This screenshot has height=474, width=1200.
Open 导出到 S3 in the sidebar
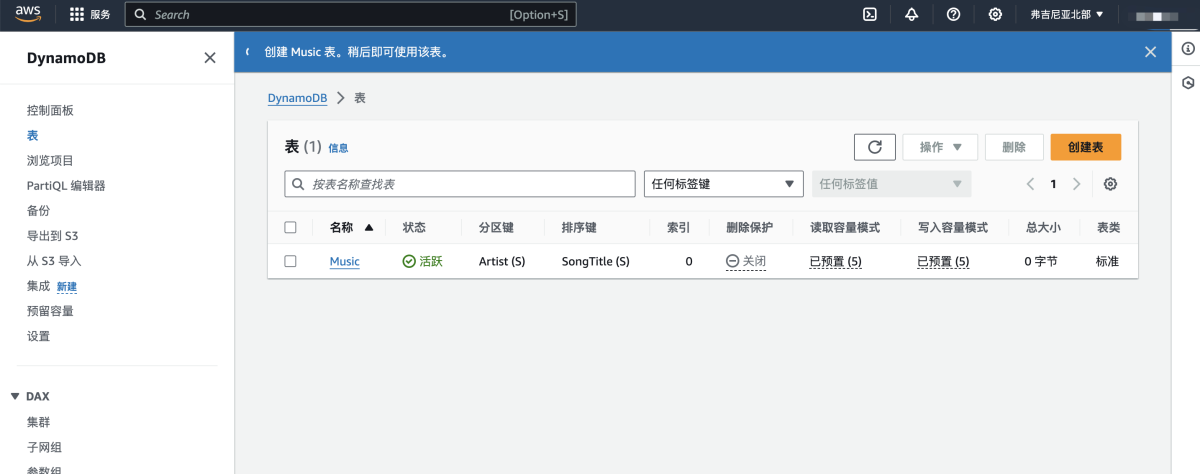(52, 236)
